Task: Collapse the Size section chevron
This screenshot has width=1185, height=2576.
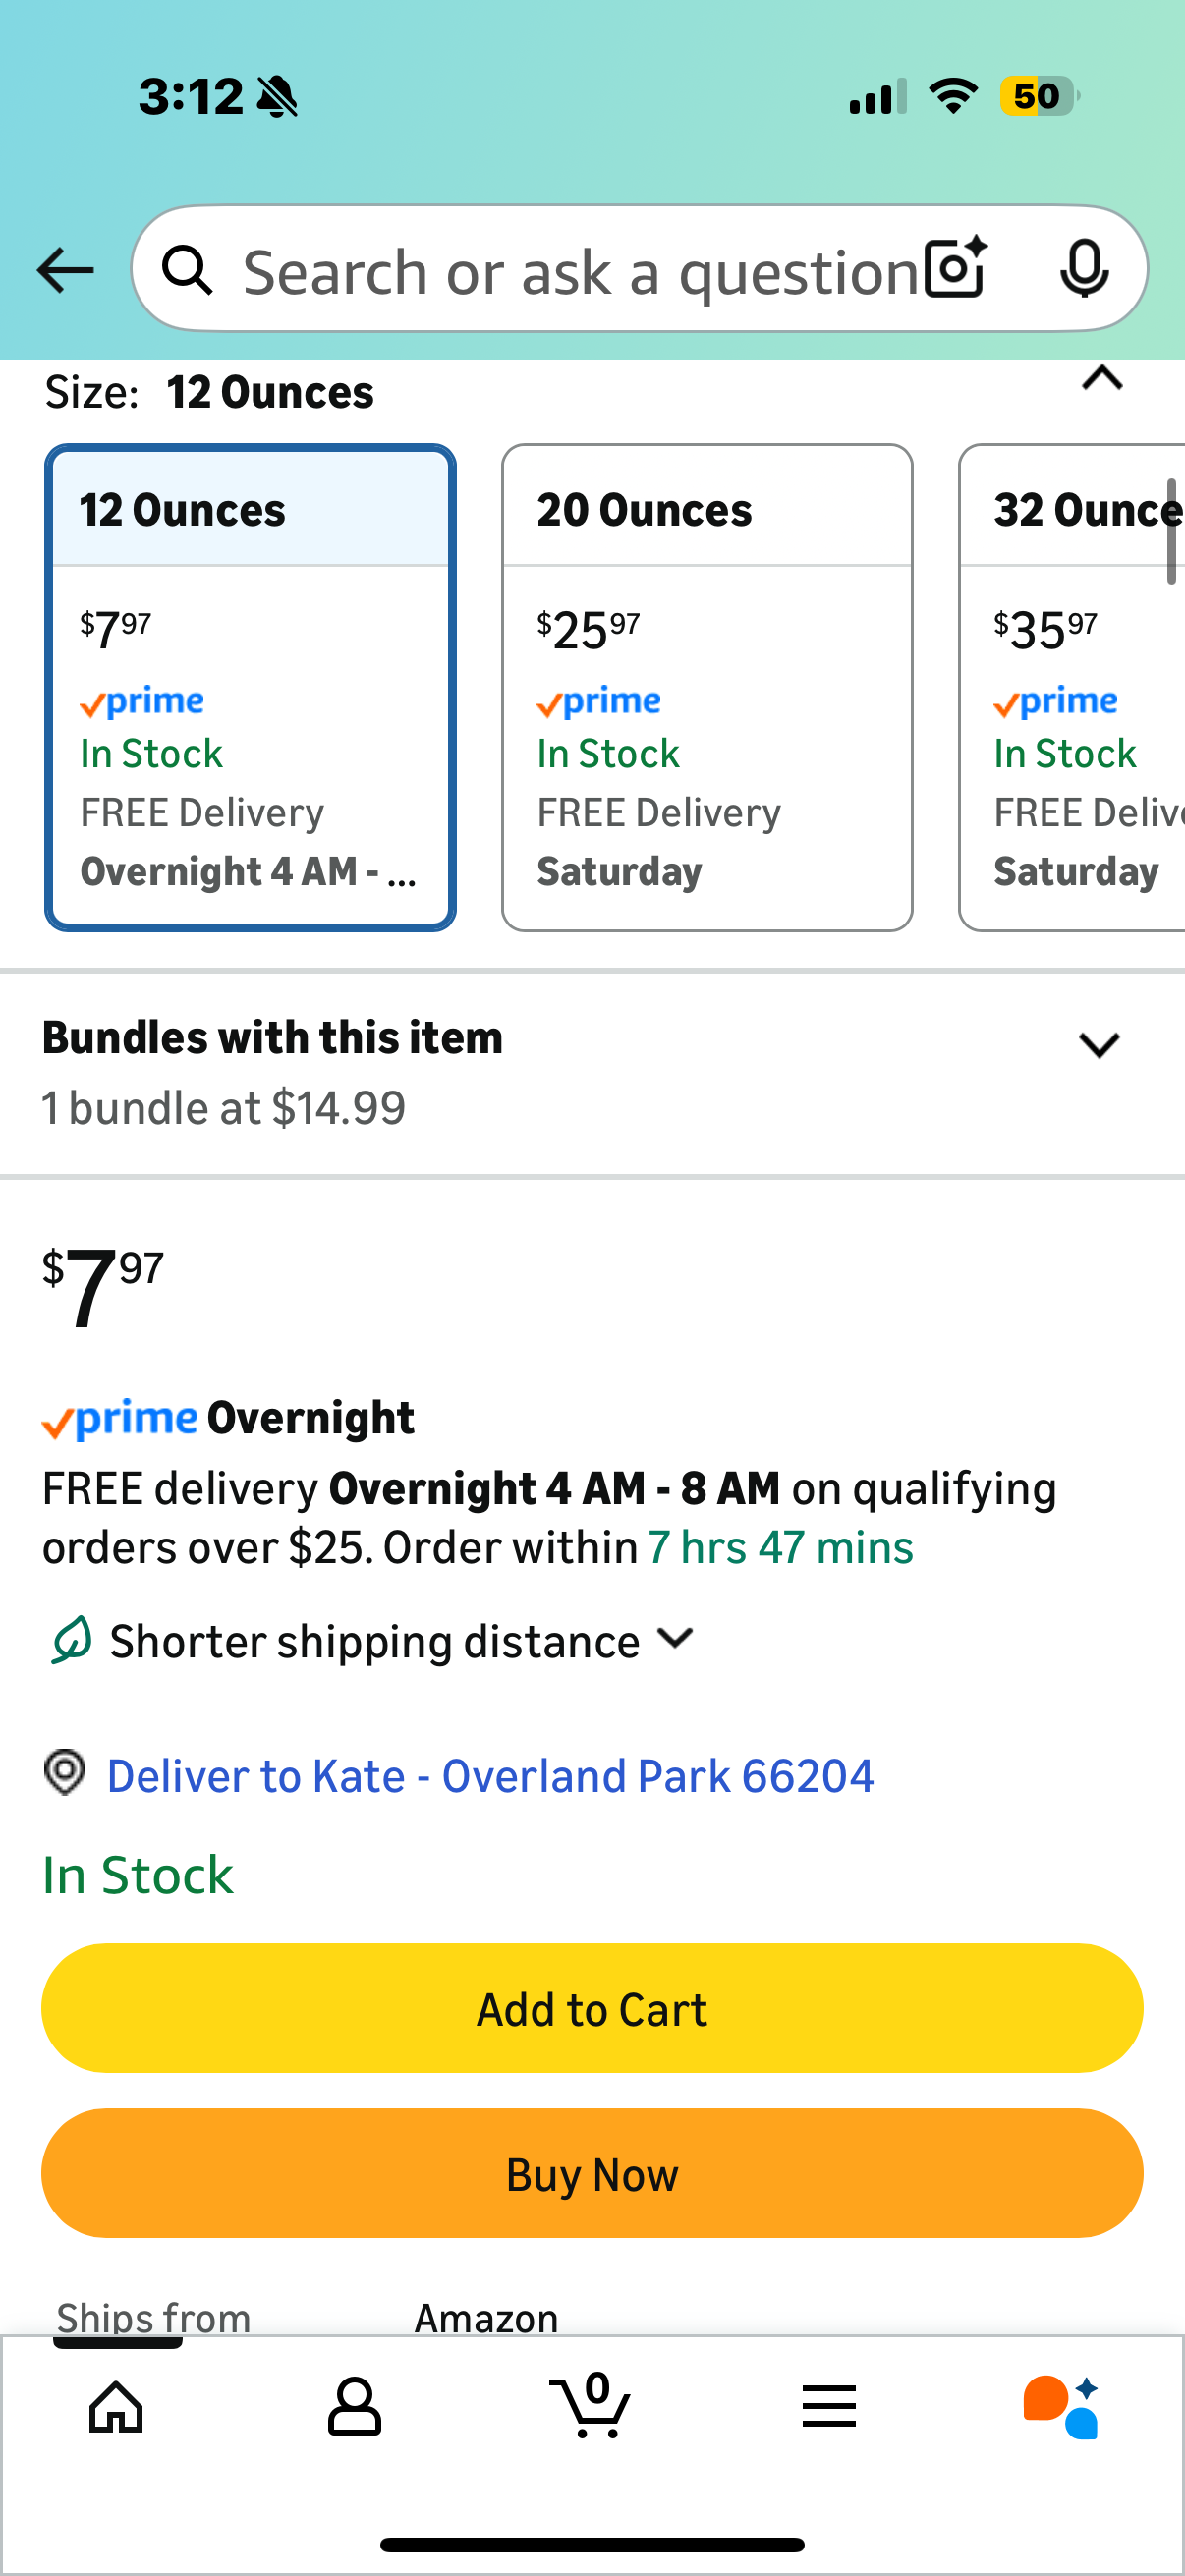Action: [1102, 379]
